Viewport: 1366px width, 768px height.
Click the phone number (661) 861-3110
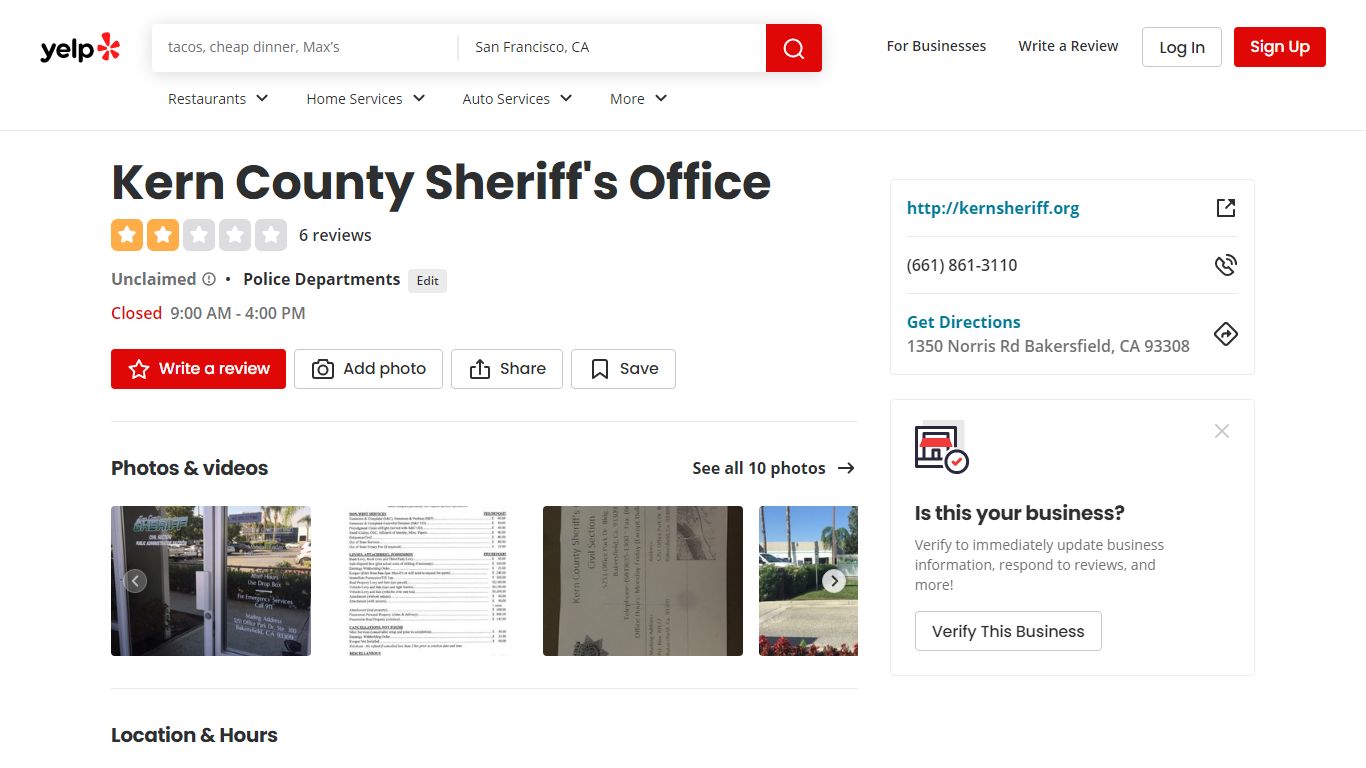coord(962,265)
